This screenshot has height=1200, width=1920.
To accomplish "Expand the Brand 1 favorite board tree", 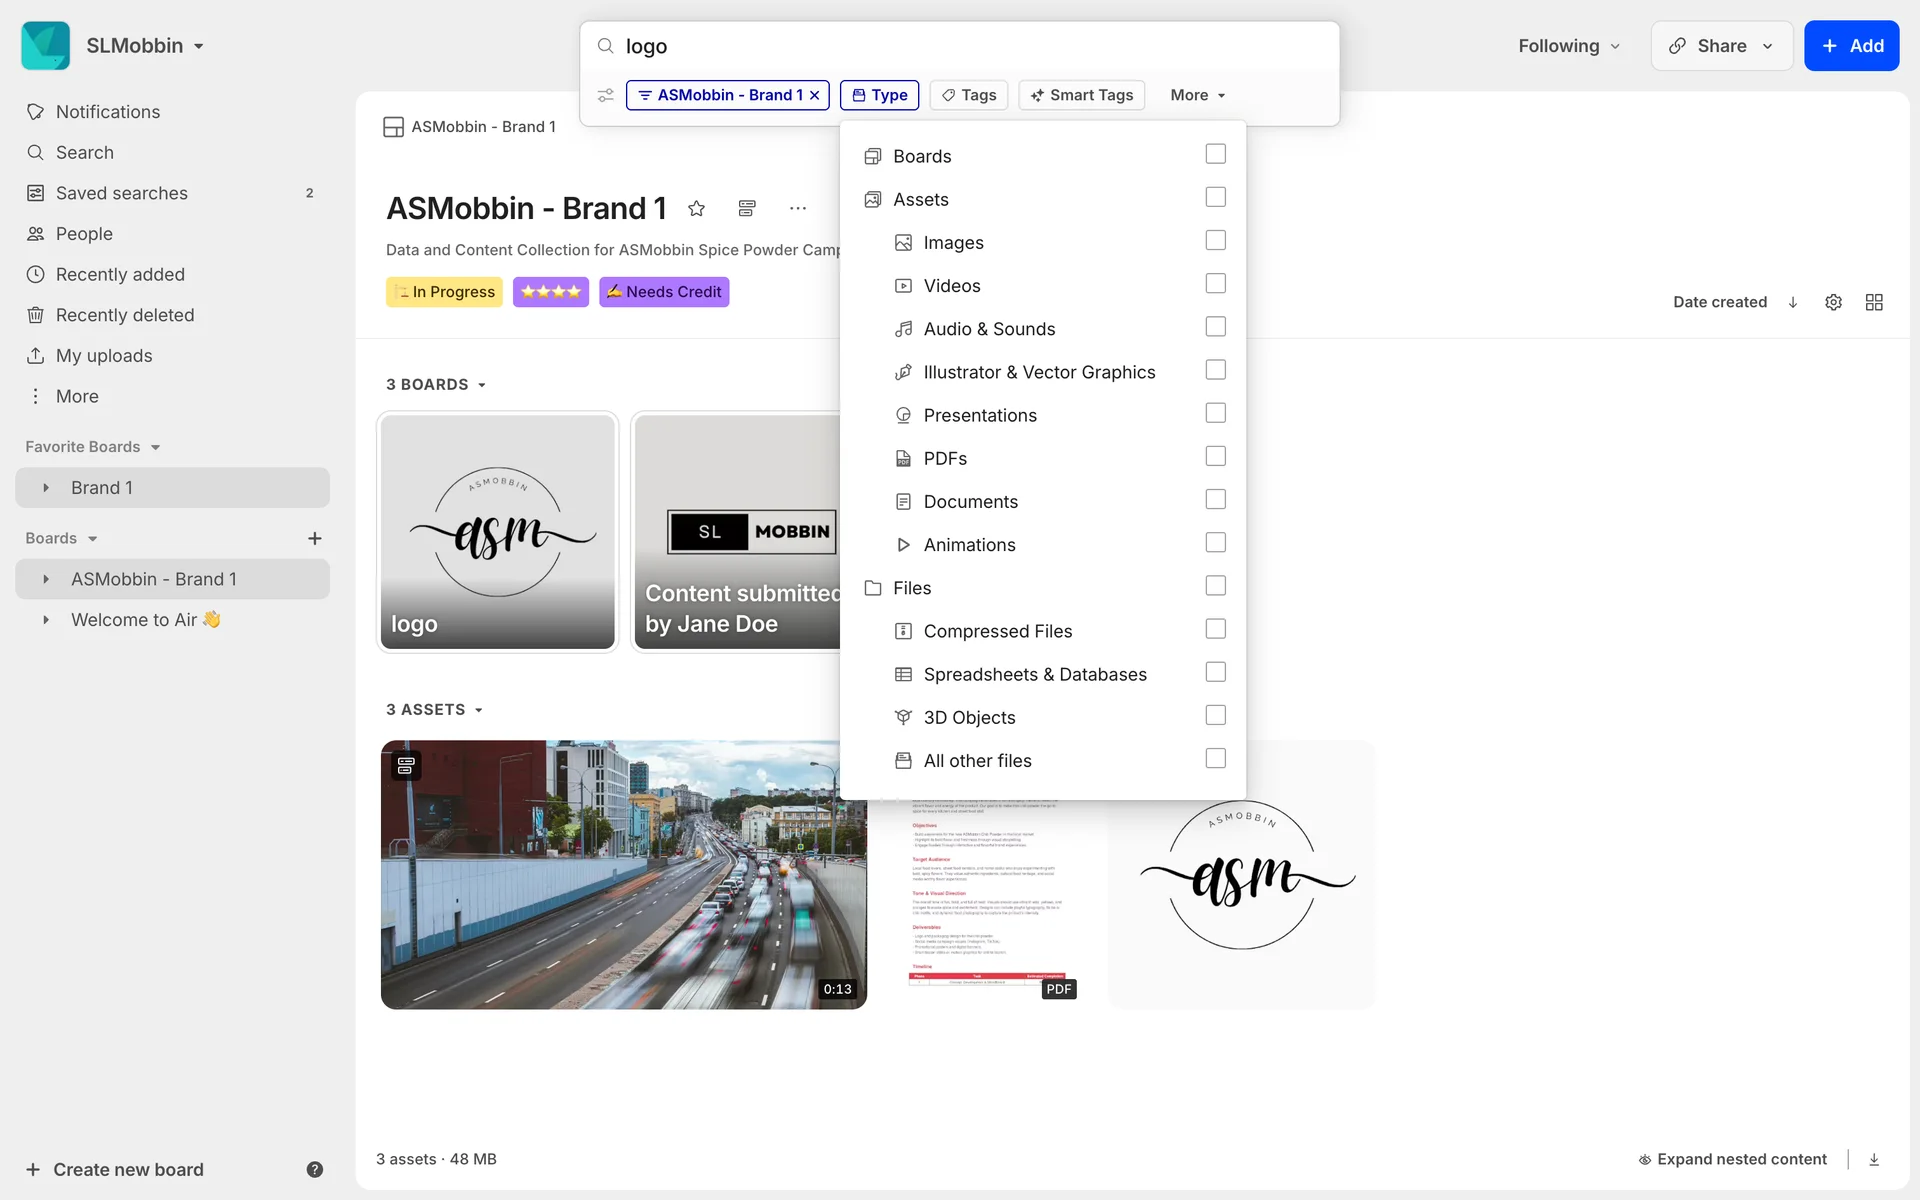I will [x=46, y=488].
